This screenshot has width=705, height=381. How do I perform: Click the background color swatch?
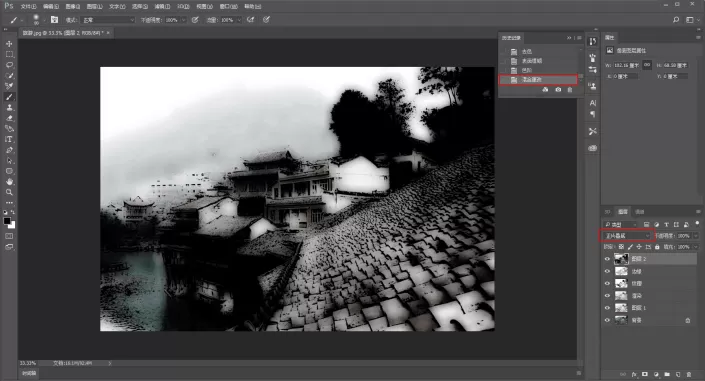click(x=12, y=224)
